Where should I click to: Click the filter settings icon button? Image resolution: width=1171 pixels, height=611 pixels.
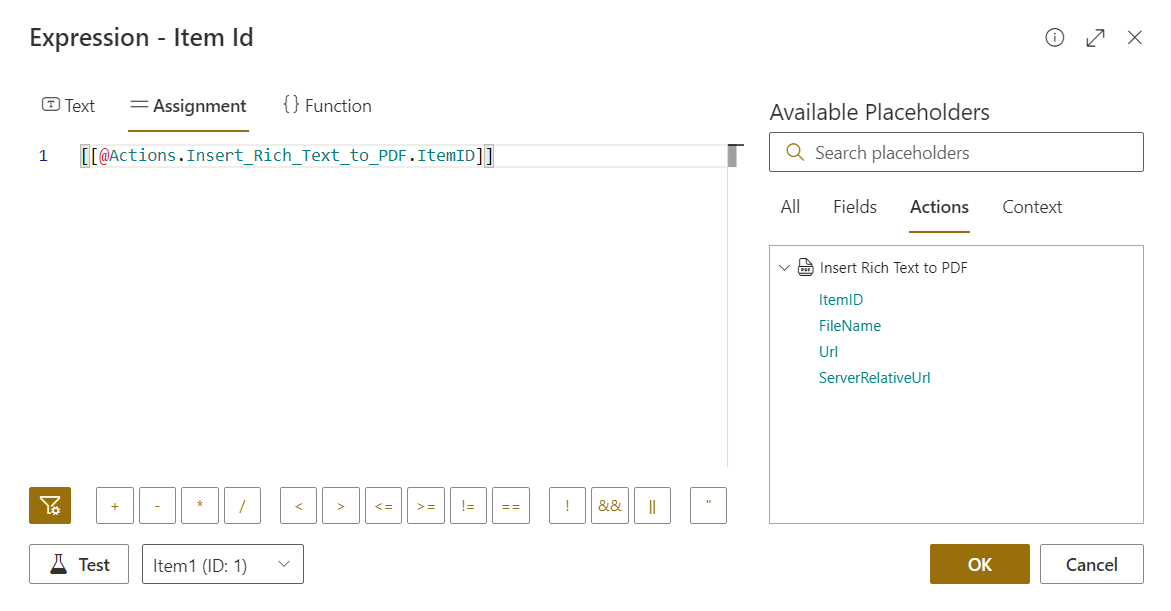[50, 506]
